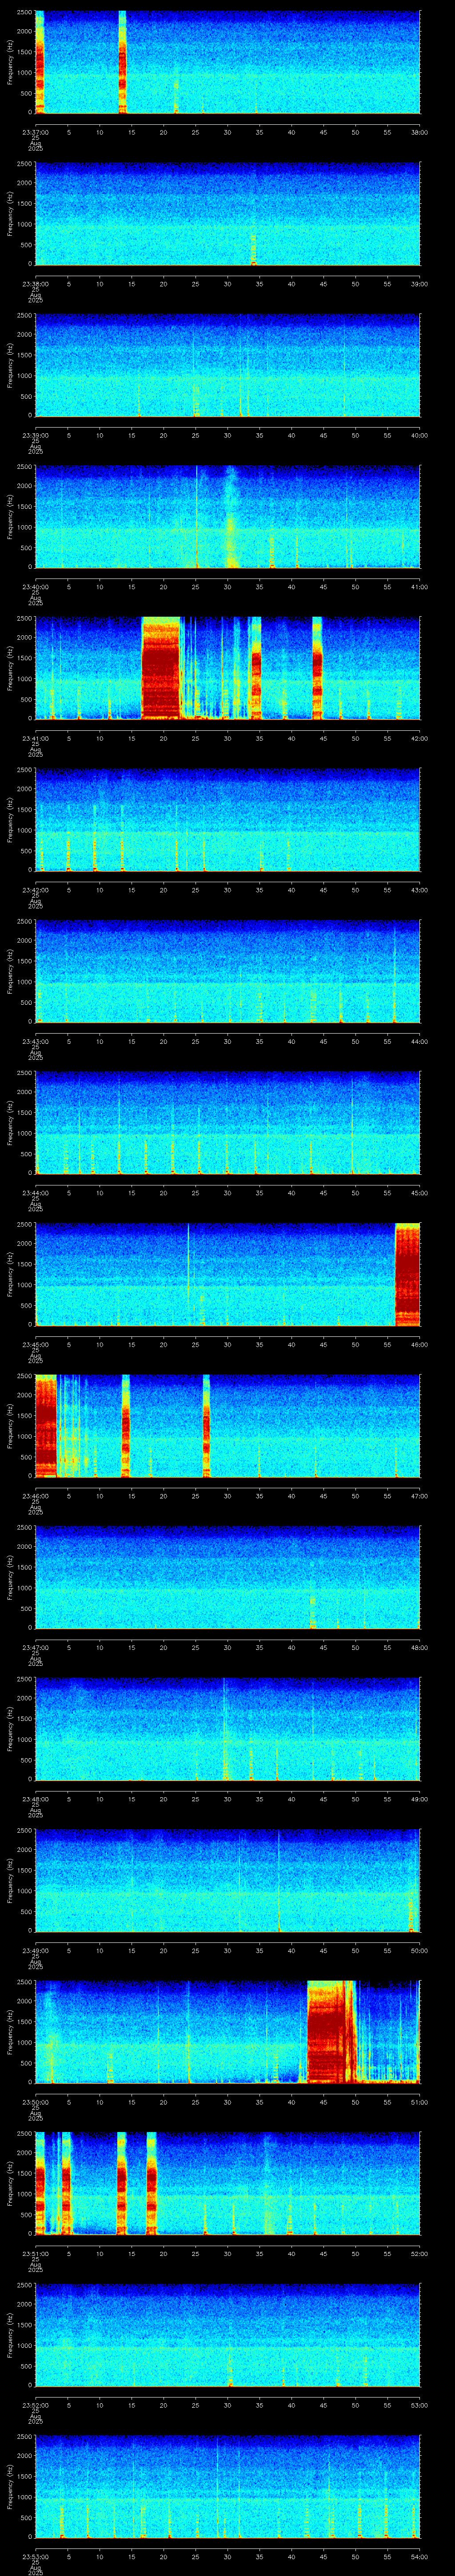Click the 38:00 end time label

click(420, 132)
